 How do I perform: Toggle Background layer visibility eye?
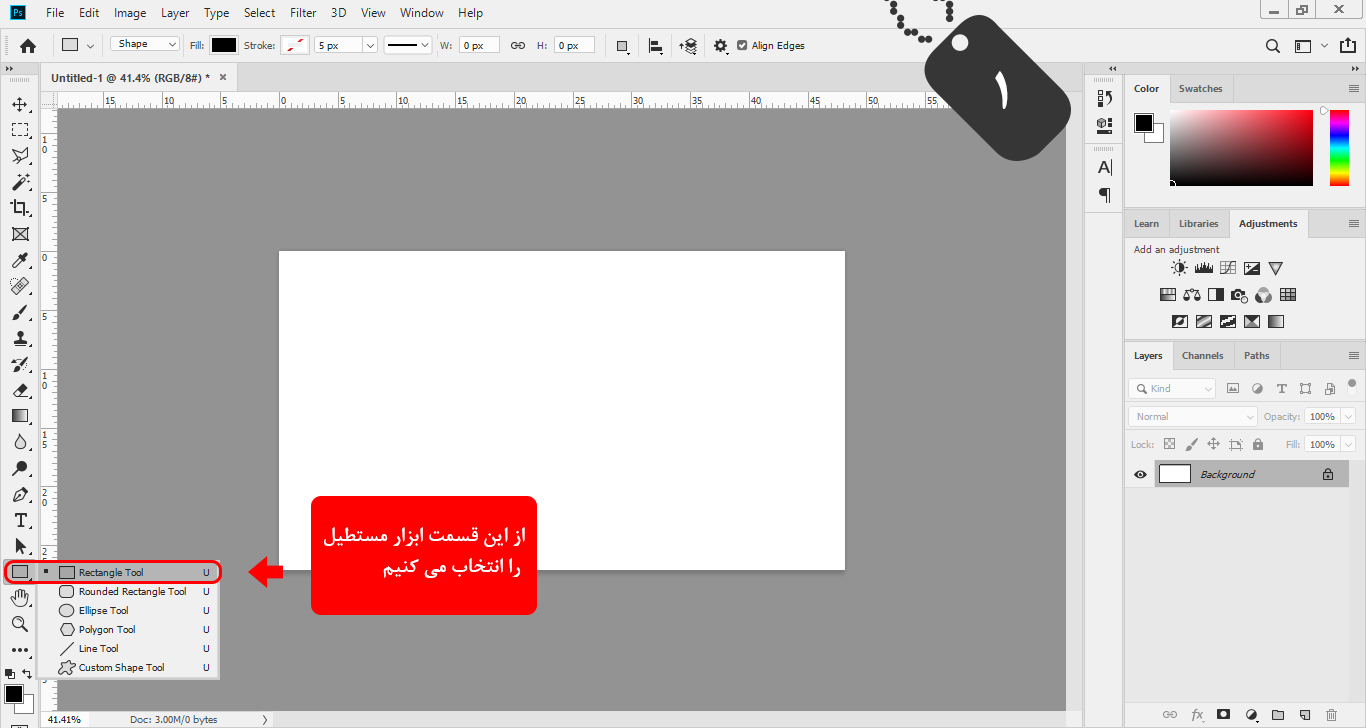tap(1140, 474)
